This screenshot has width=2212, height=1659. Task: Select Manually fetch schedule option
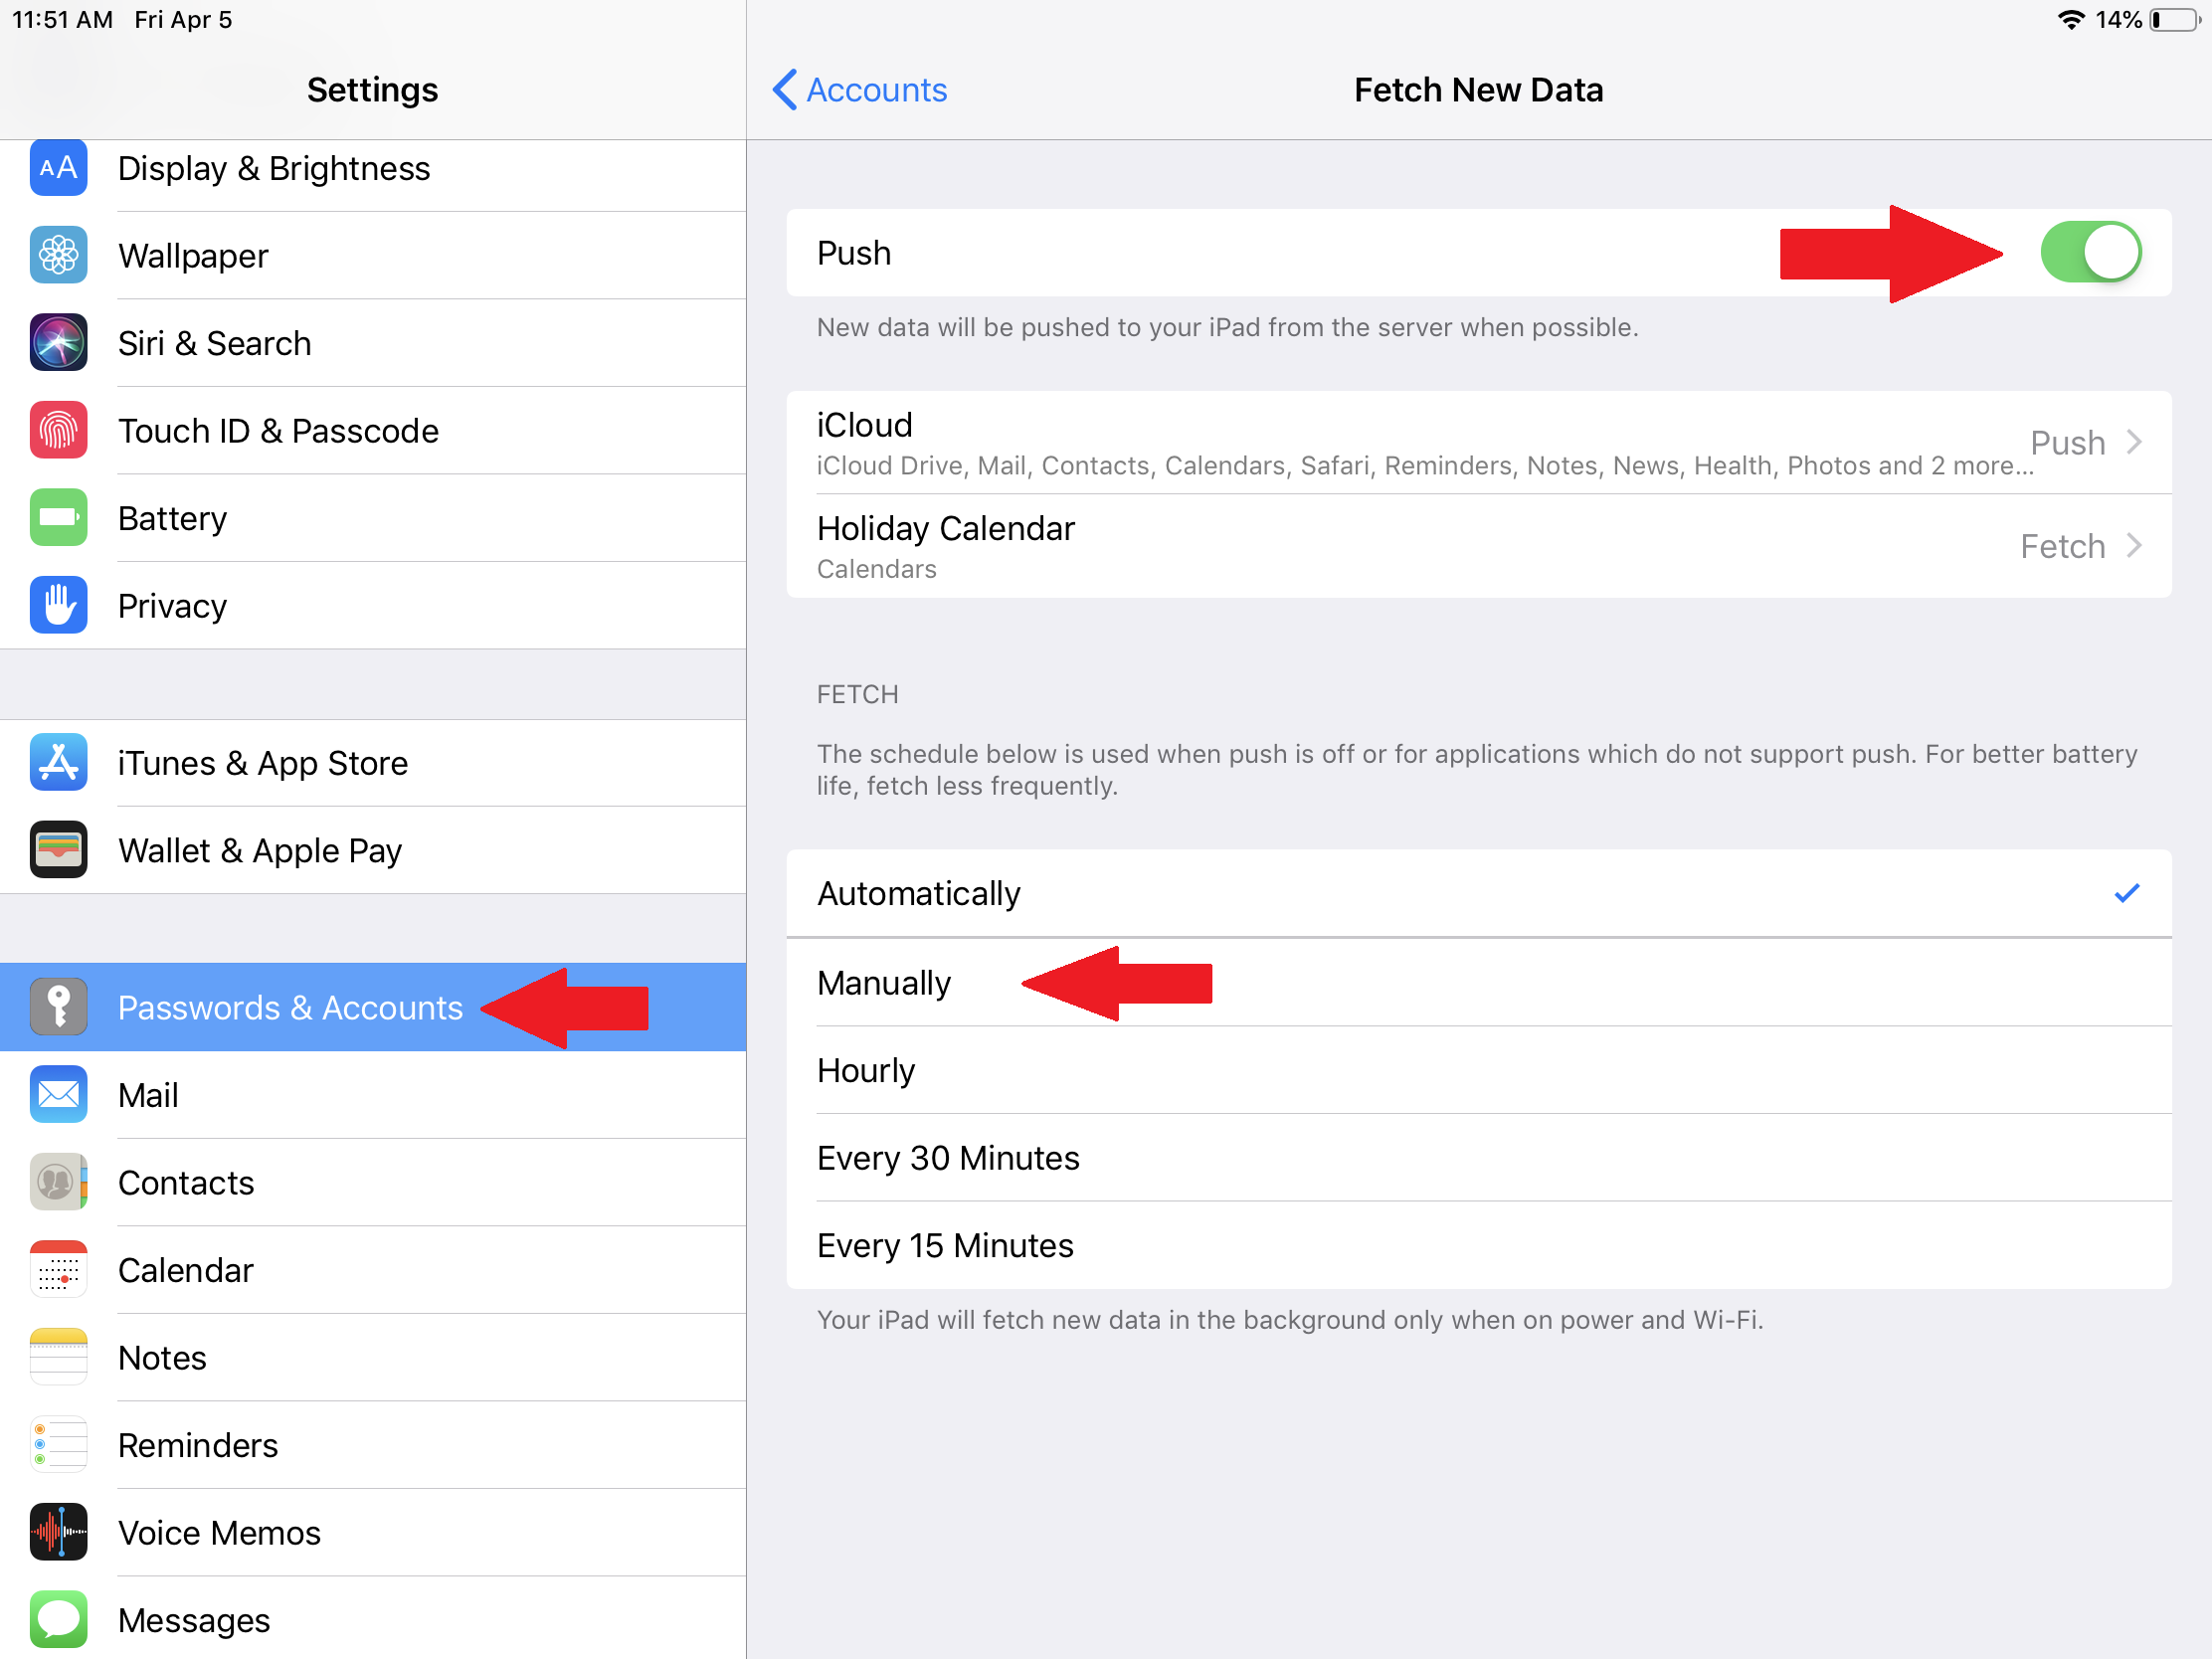tap(885, 980)
